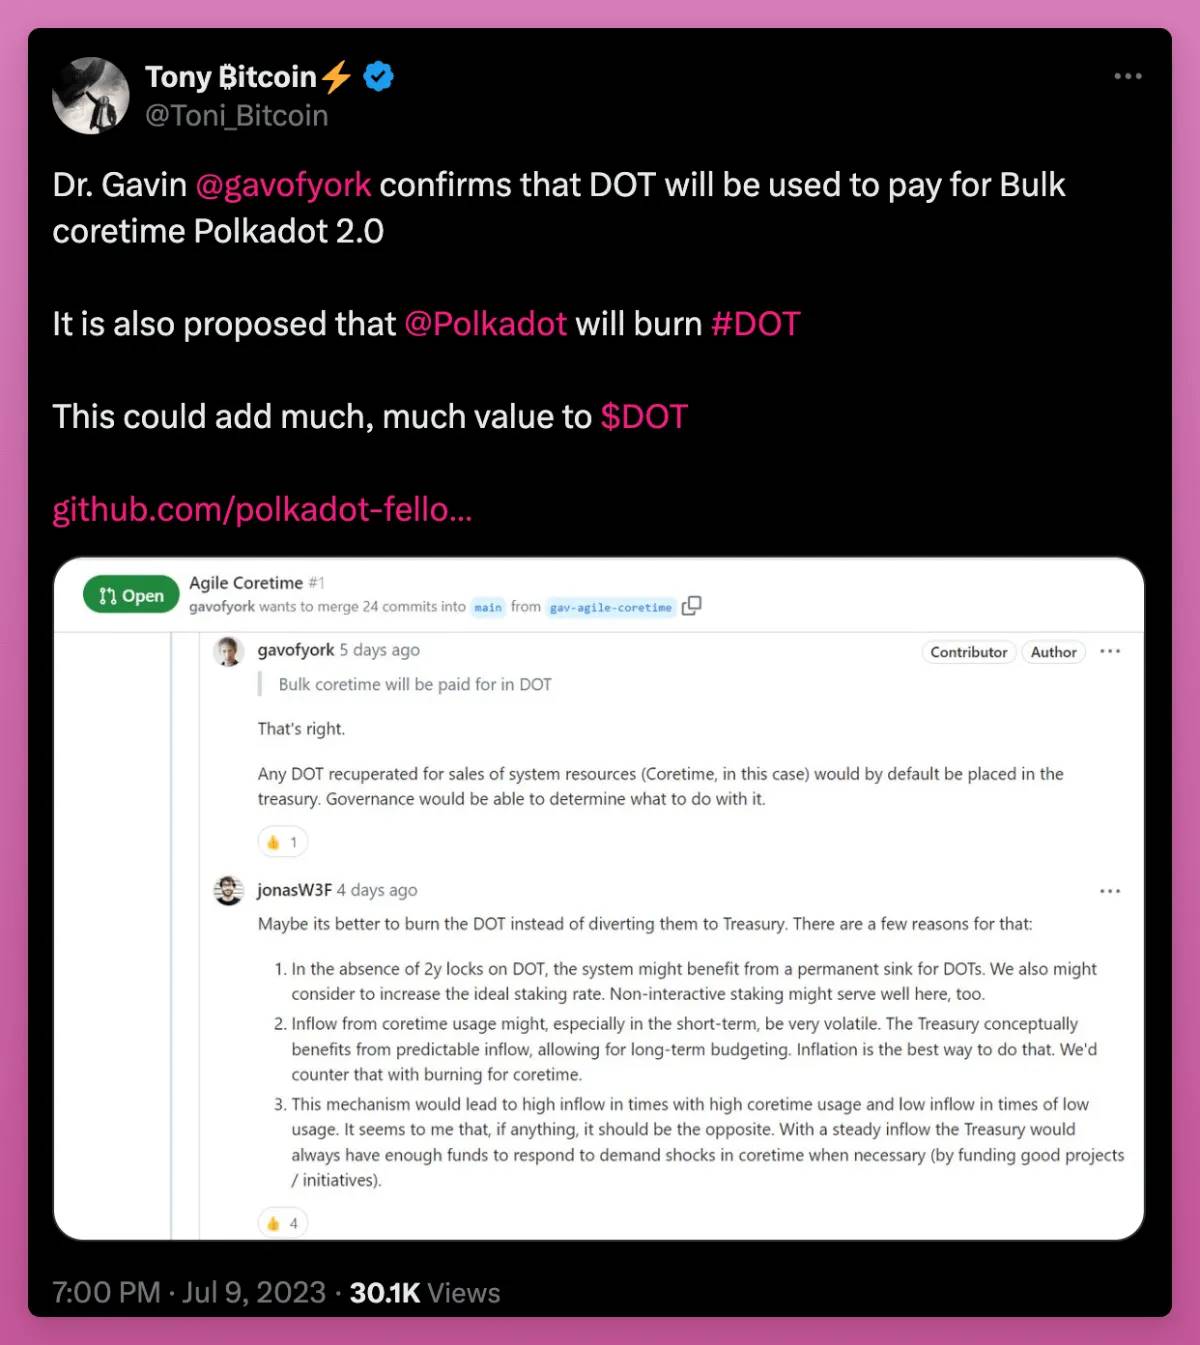Open the #DOT hashtag

pyautogui.click(x=755, y=324)
